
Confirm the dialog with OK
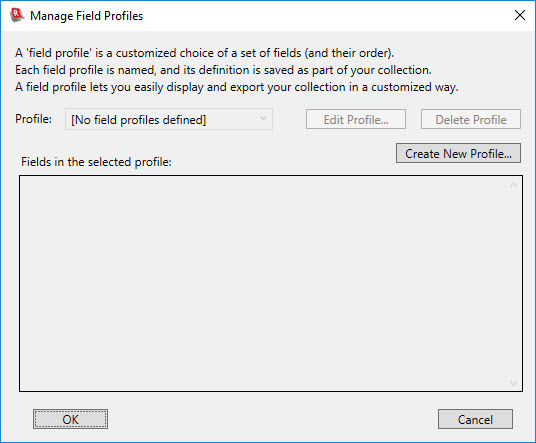point(70,419)
